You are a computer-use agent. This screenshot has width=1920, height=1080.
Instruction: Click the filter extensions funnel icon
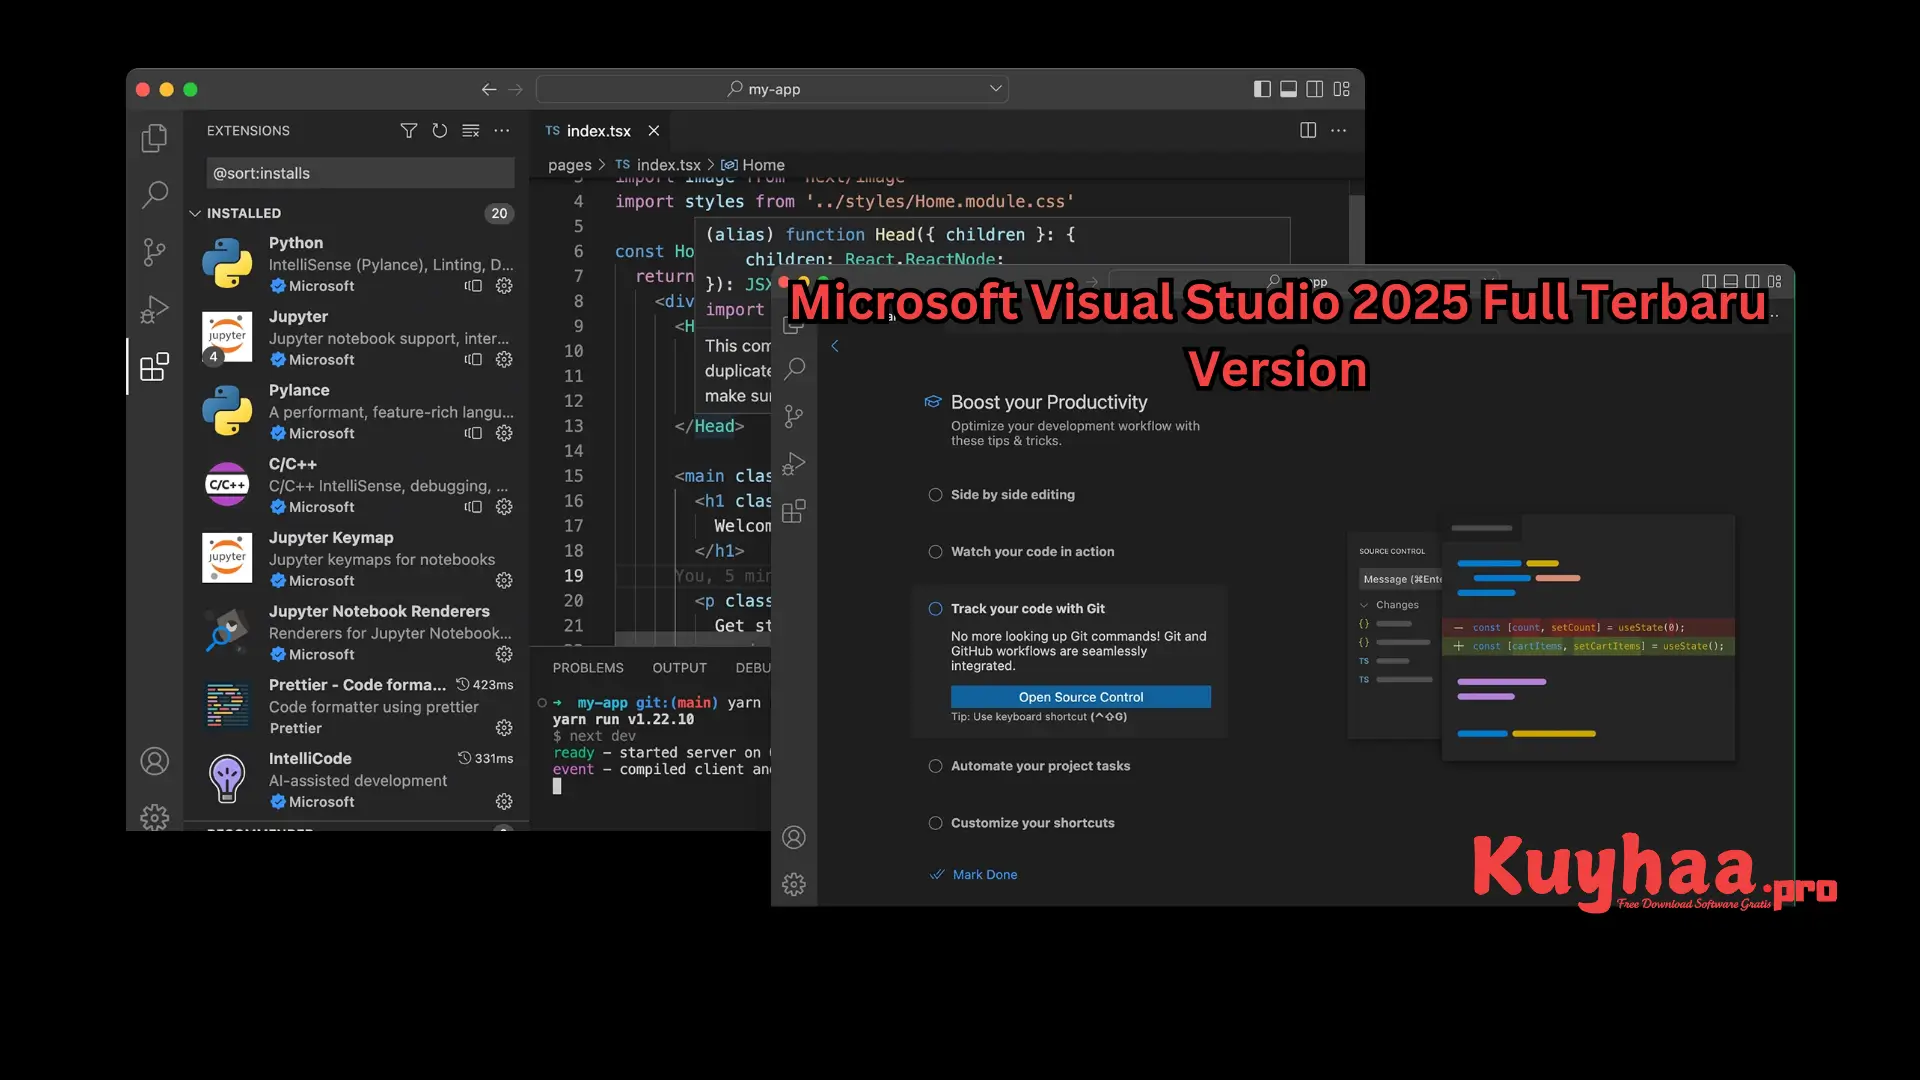click(x=408, y=131)
